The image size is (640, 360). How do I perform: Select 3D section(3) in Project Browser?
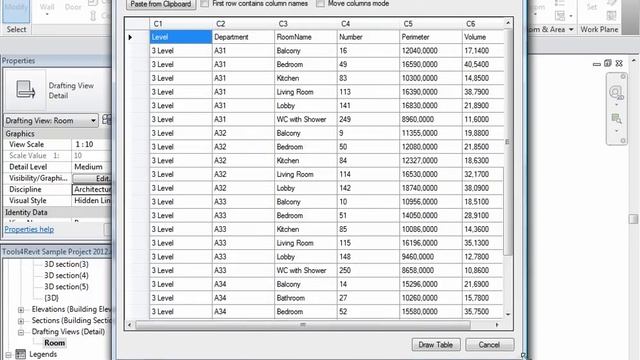pos(66,264)
